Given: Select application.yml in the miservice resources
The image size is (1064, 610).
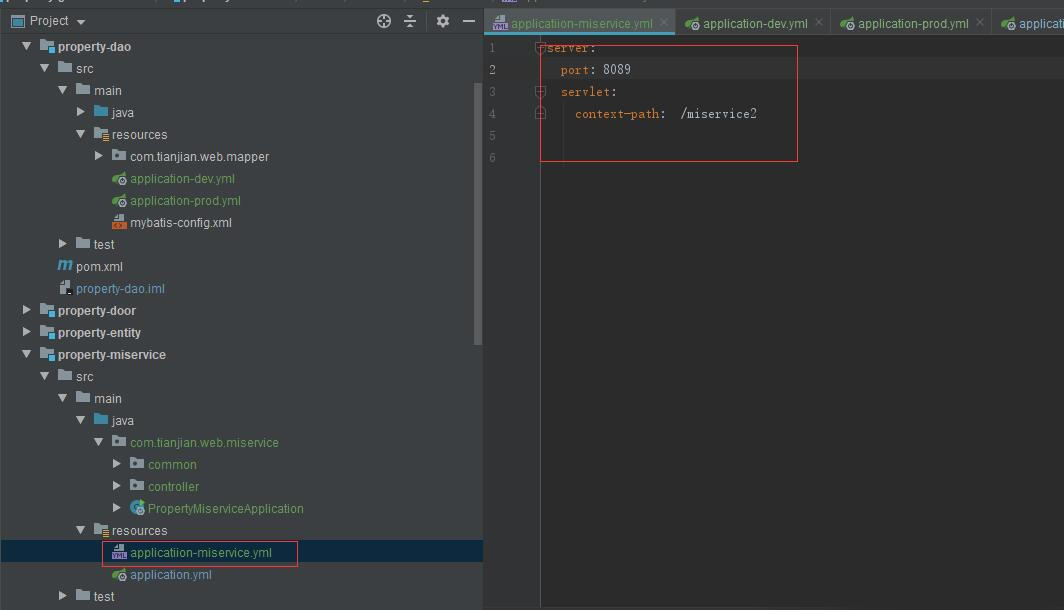Looking at the screenshot, I should (170, 574).
